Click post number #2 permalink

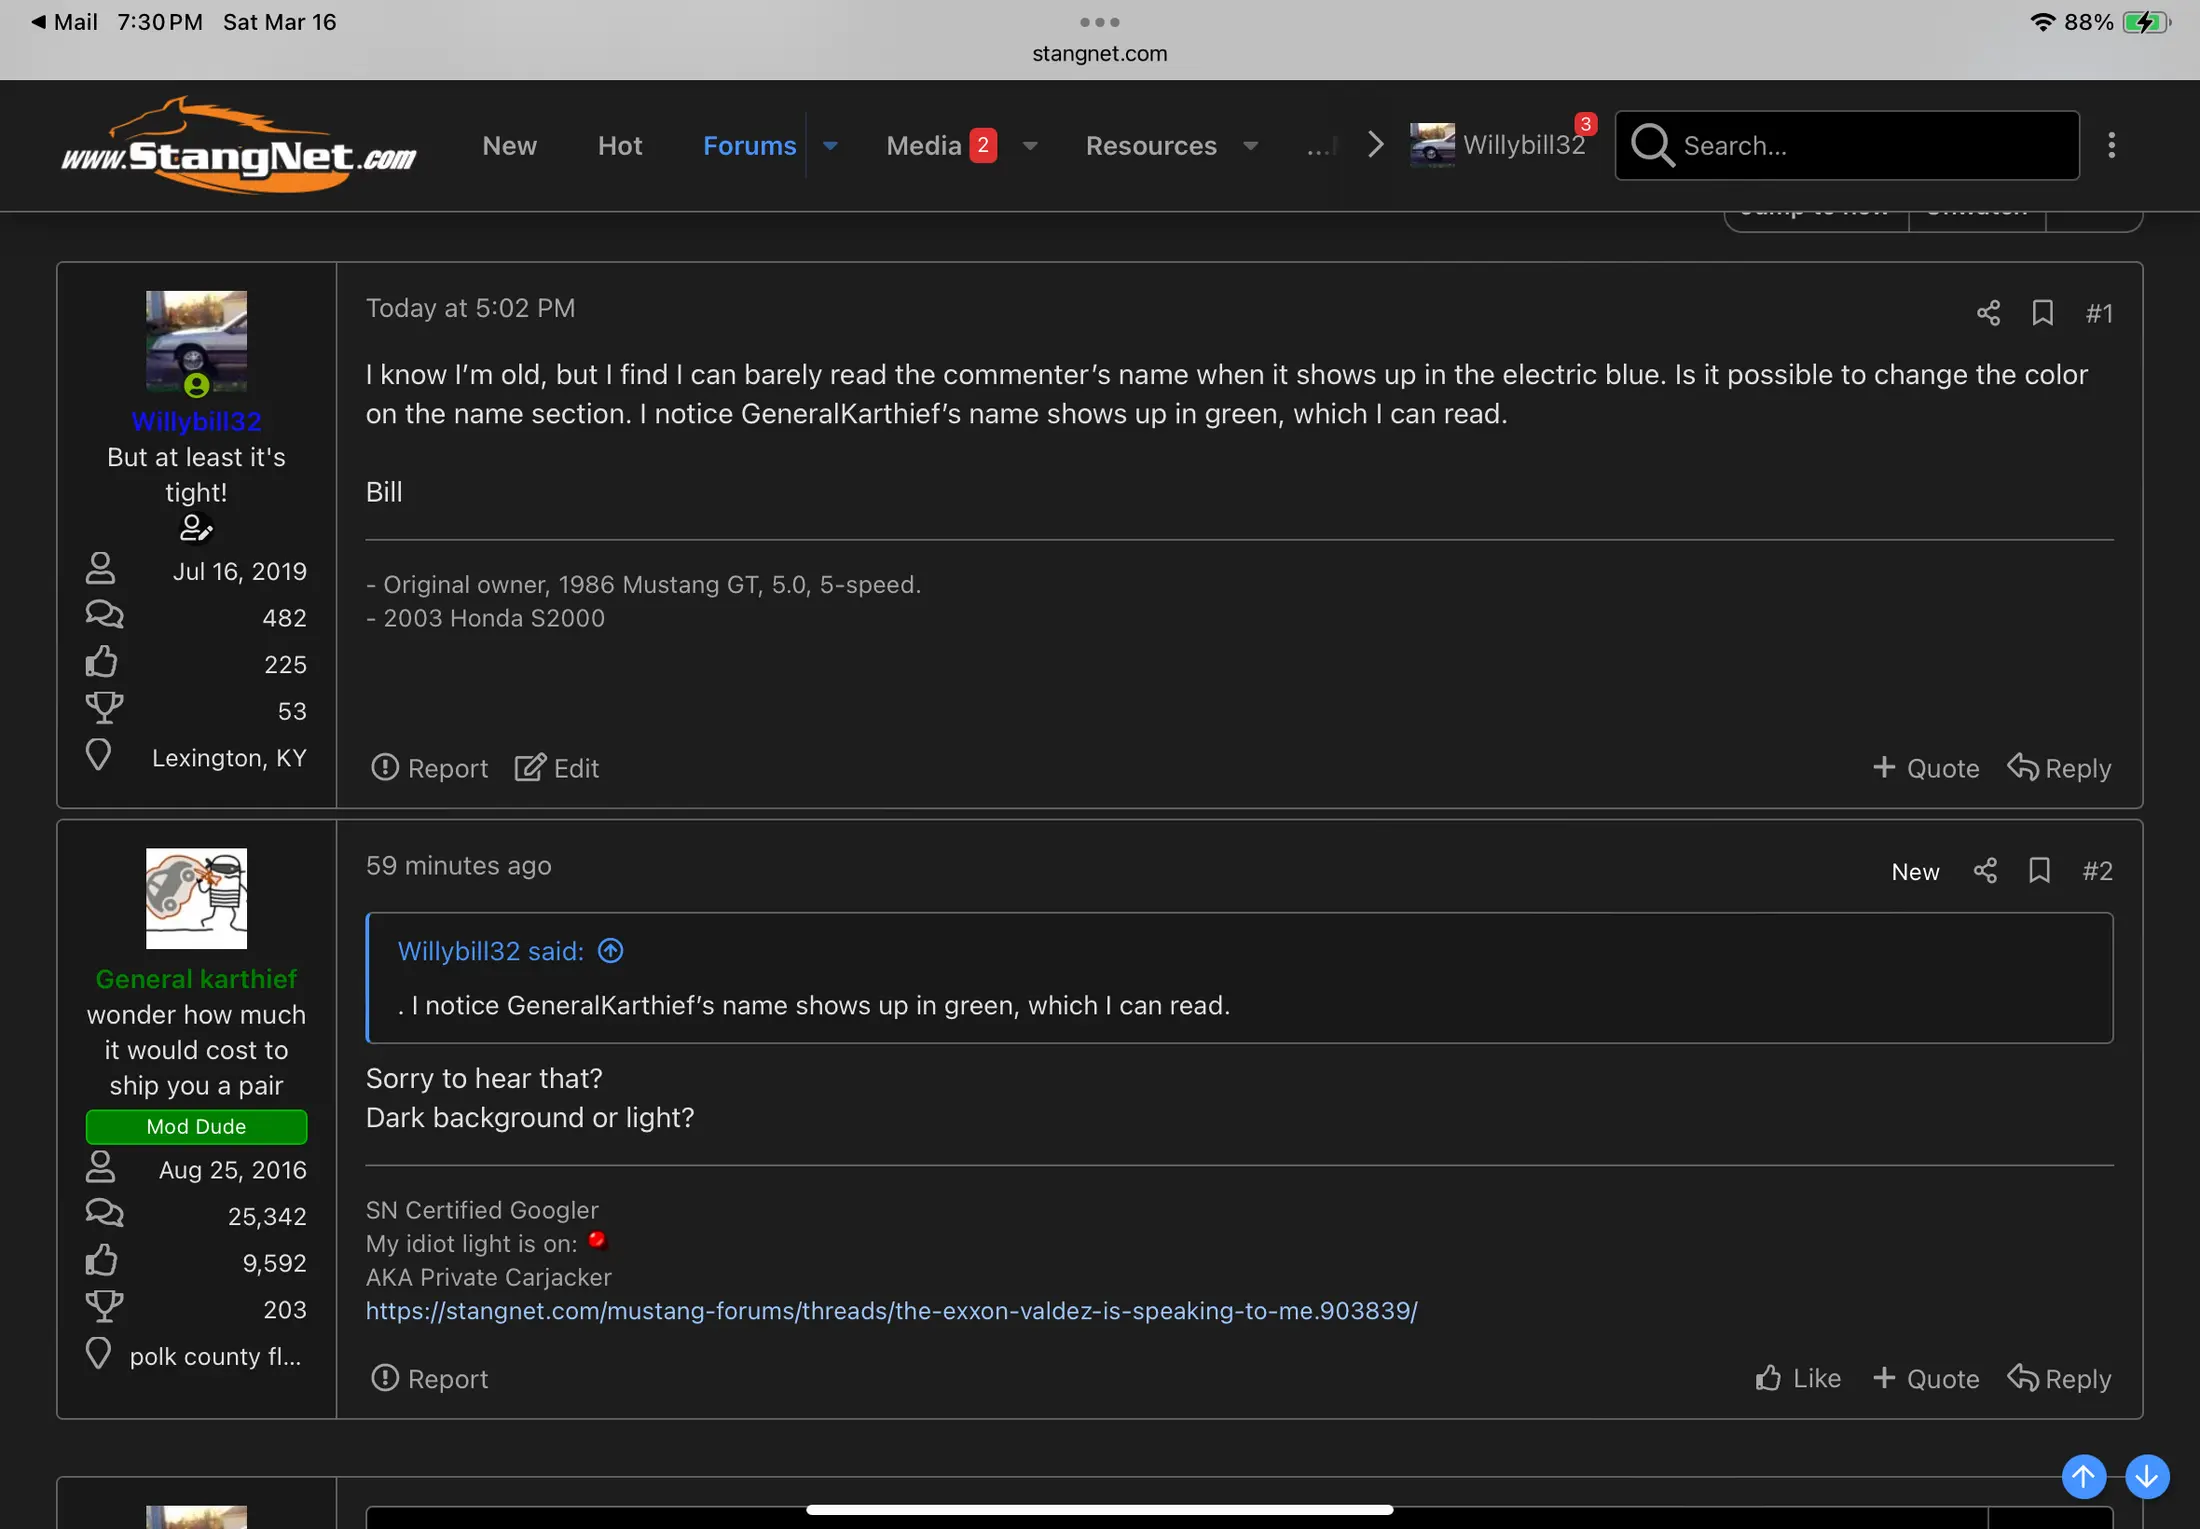pyautogui.click(x=2097, y=871)
